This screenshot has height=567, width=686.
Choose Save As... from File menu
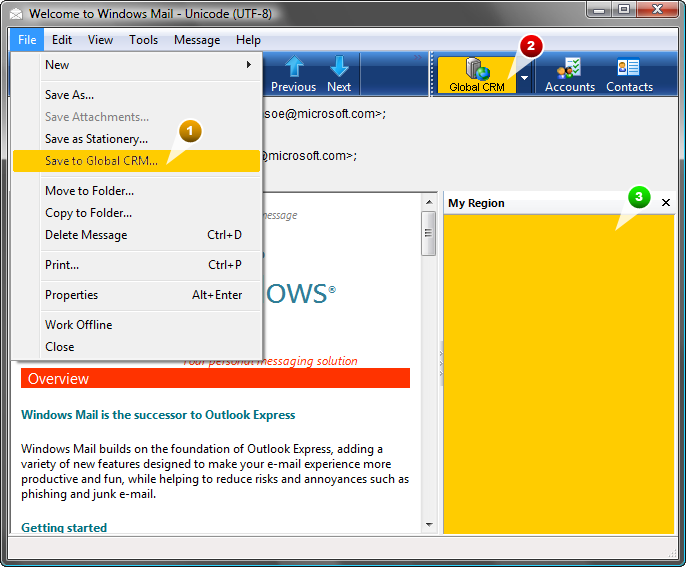[136, 95]
